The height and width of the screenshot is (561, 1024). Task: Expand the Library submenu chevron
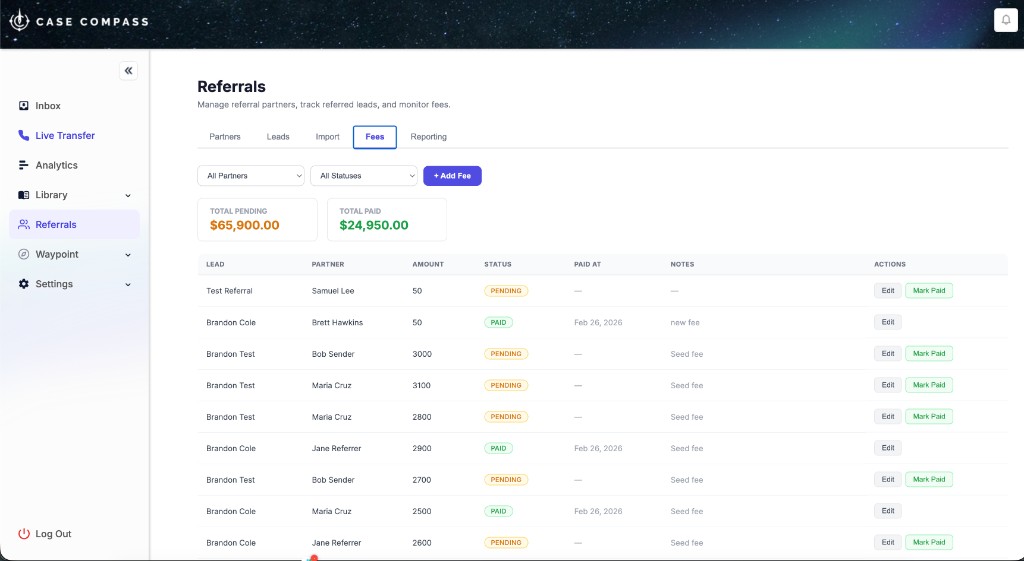click(x=128, y=195)
